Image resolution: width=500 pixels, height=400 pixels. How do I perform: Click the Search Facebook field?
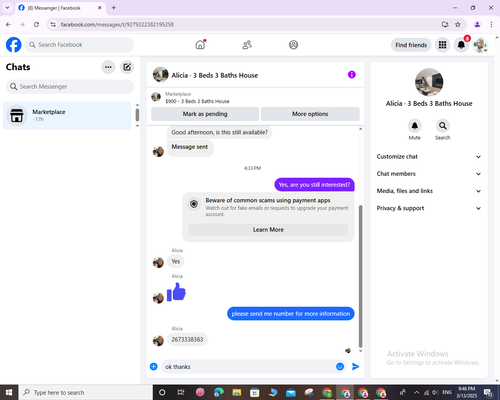click(x=79, y=45)
